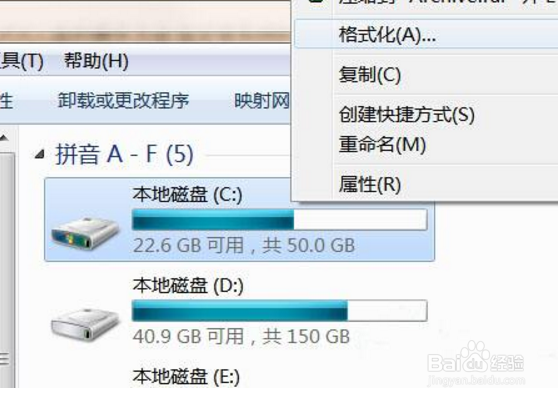Select the 本地磁盘 (D:) label
558x400 pixels.
(188, 286)
